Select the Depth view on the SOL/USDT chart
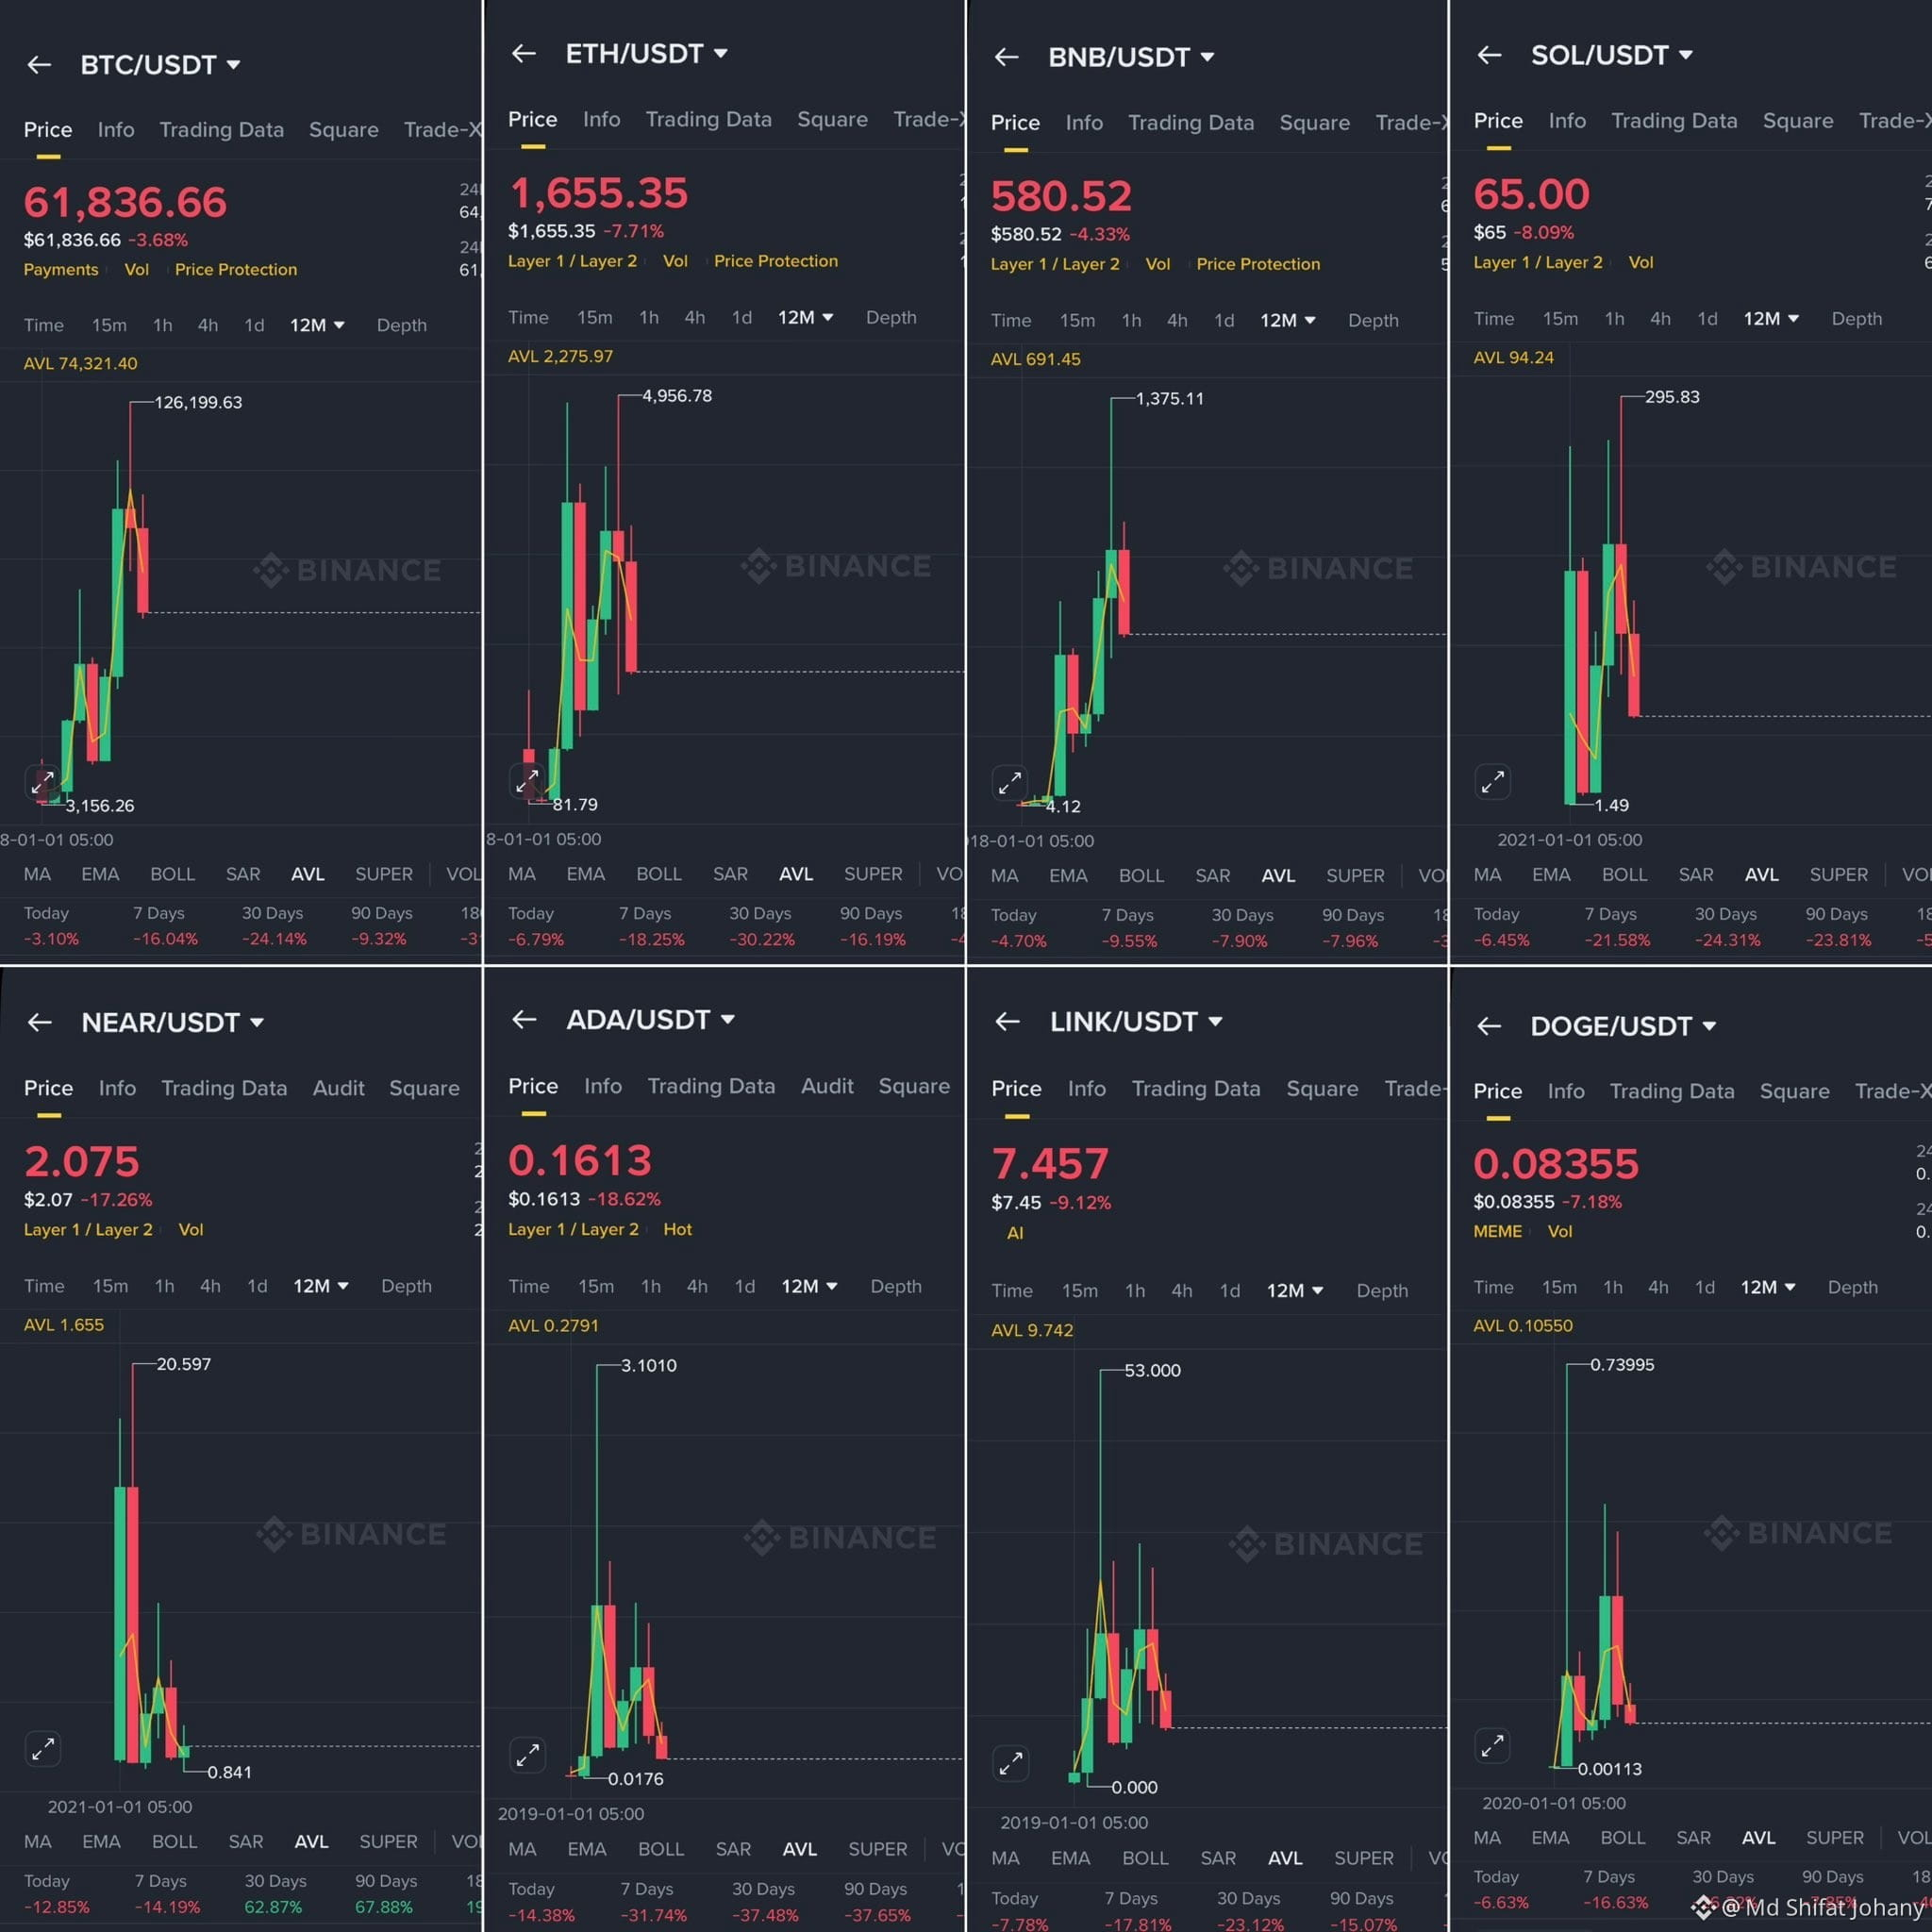Viewport: 1932px width, 1932px height. [x=1856, y=319]
